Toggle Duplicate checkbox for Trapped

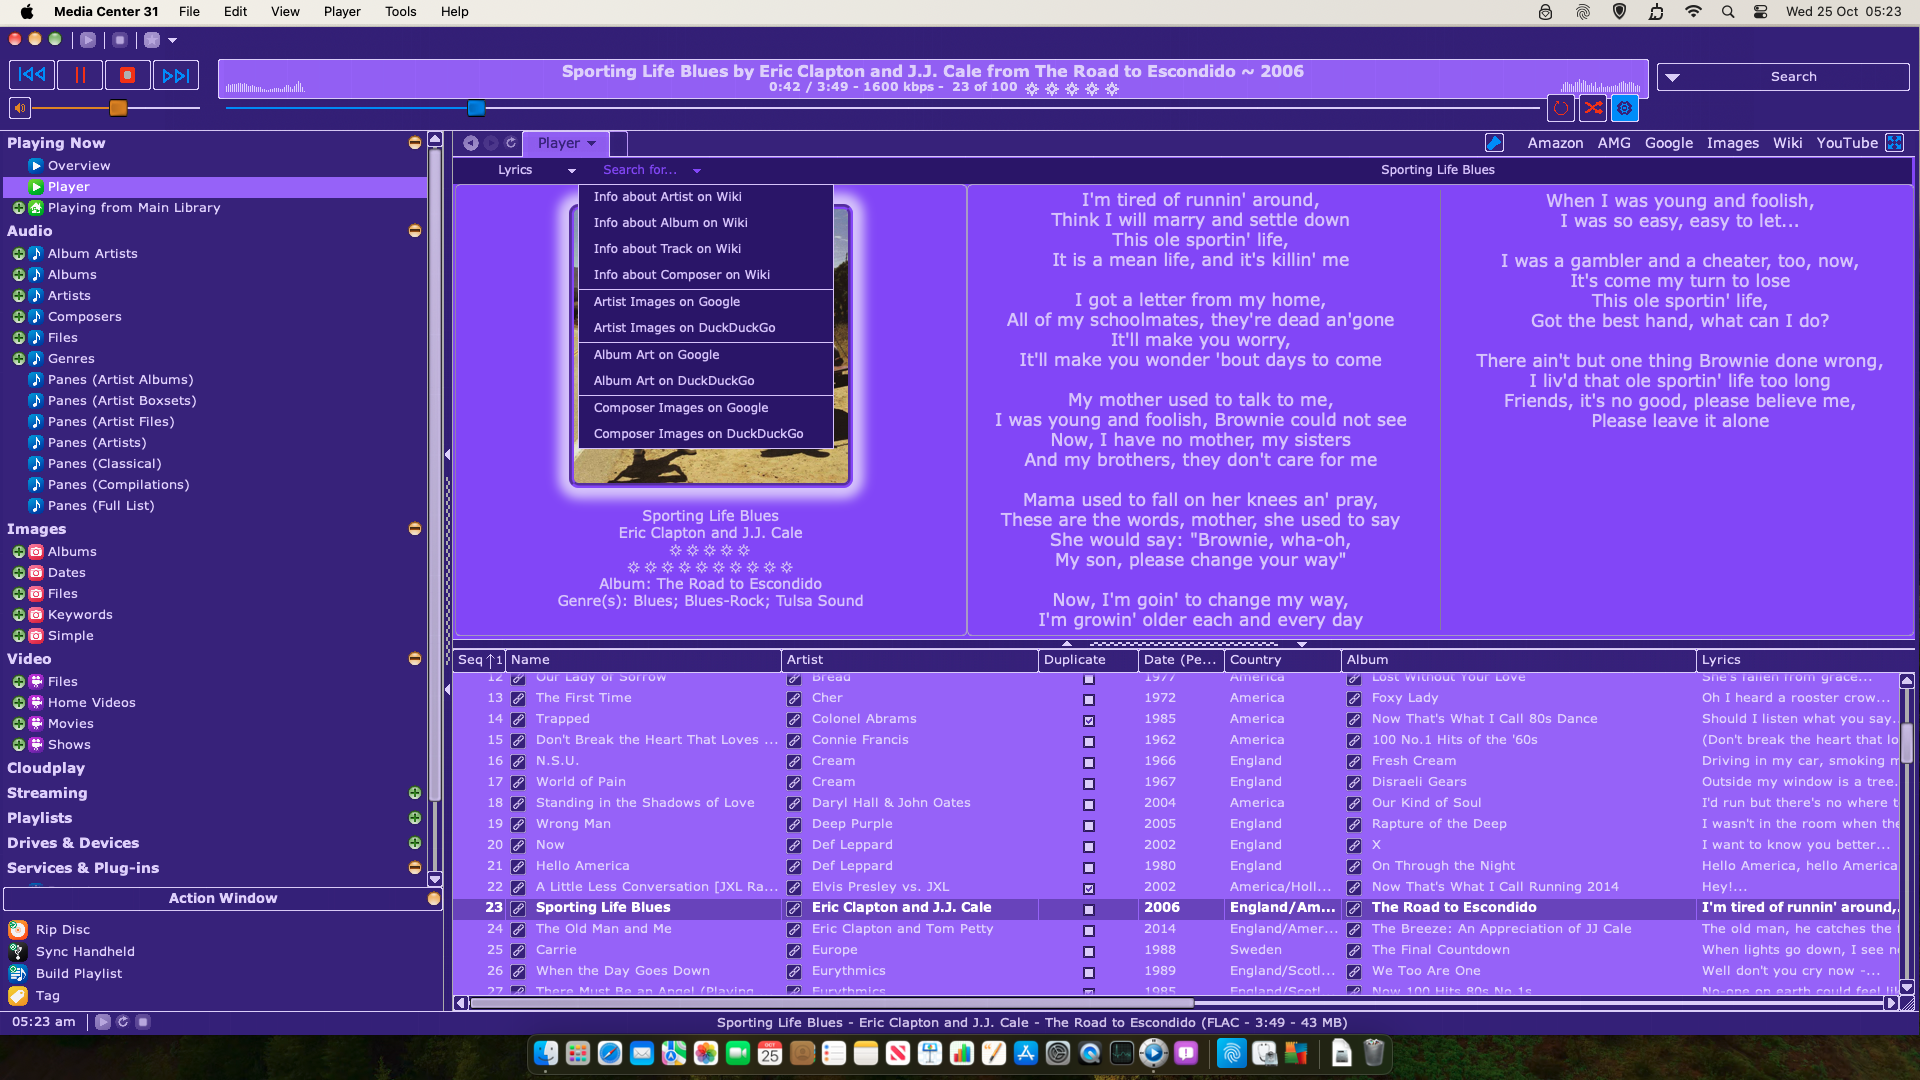pyautogui.click(x=1089, y=721)
